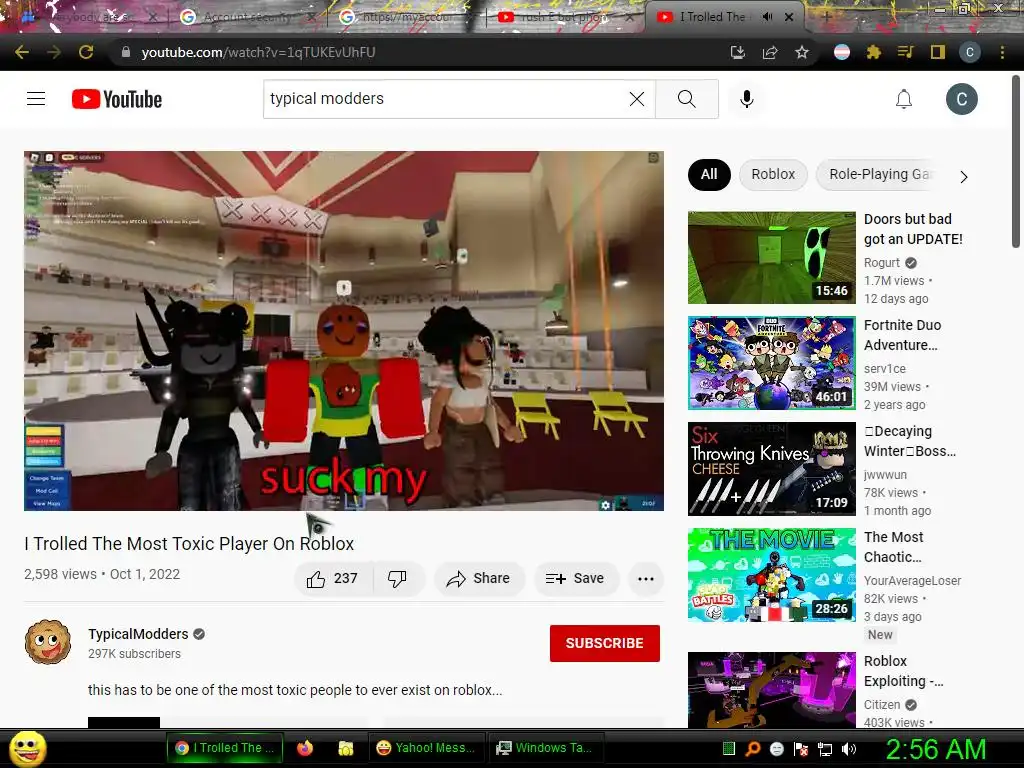Open 'The Most Chaotic...' video title

(x=893, y=547)
